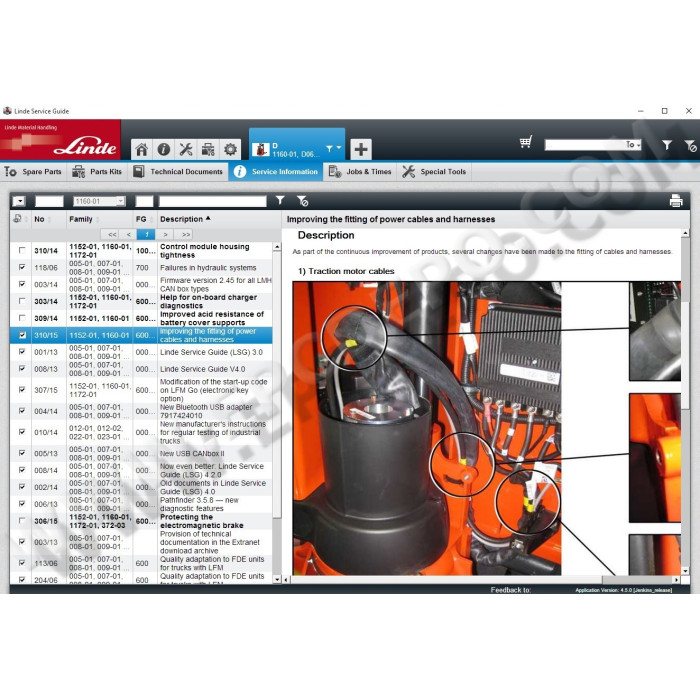Open the Family 1160-01 dropdown filter
Screen dimensions: 700x700
(x=99, y=201)
